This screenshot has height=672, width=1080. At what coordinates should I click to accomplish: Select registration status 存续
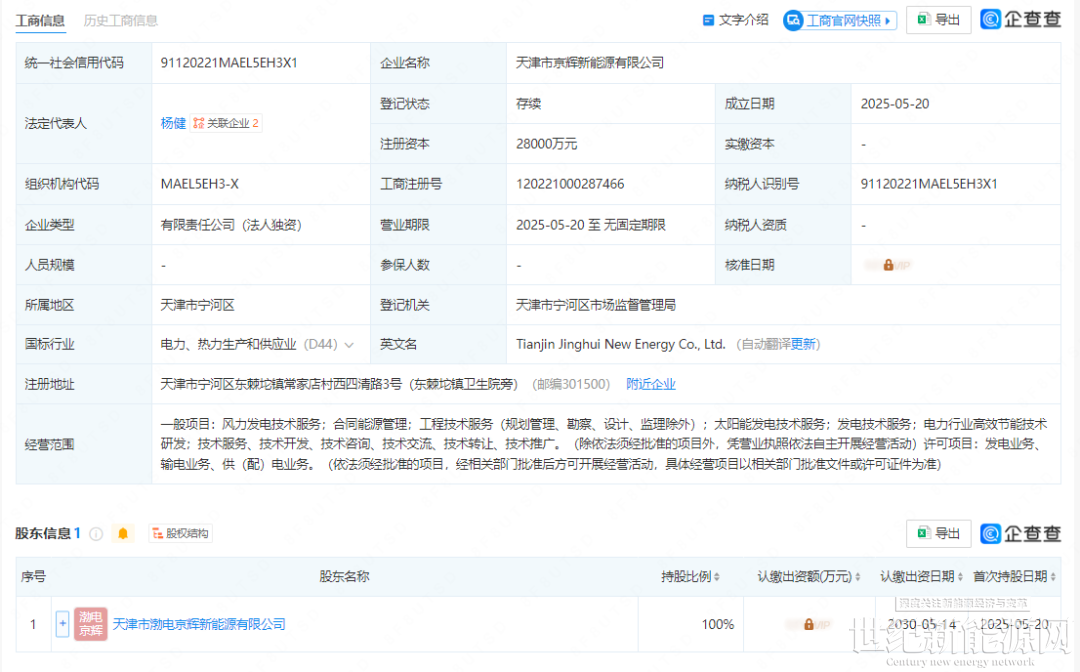528,103
